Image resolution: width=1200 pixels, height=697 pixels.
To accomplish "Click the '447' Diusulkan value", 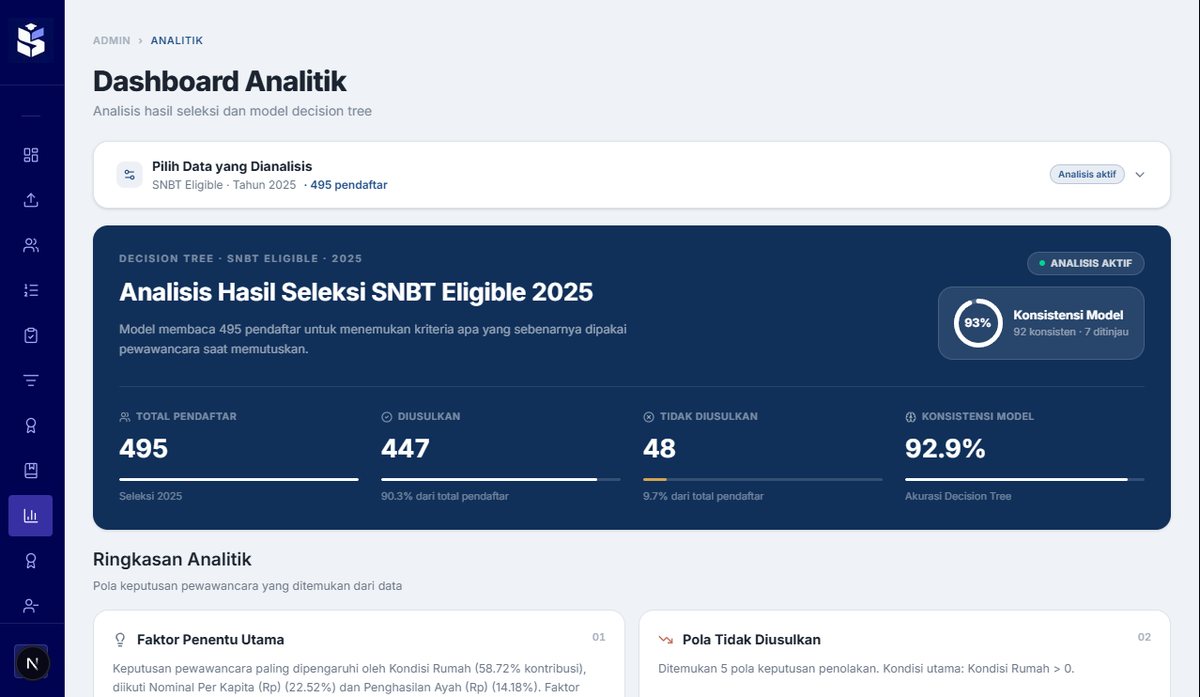I will pos(405,449).
